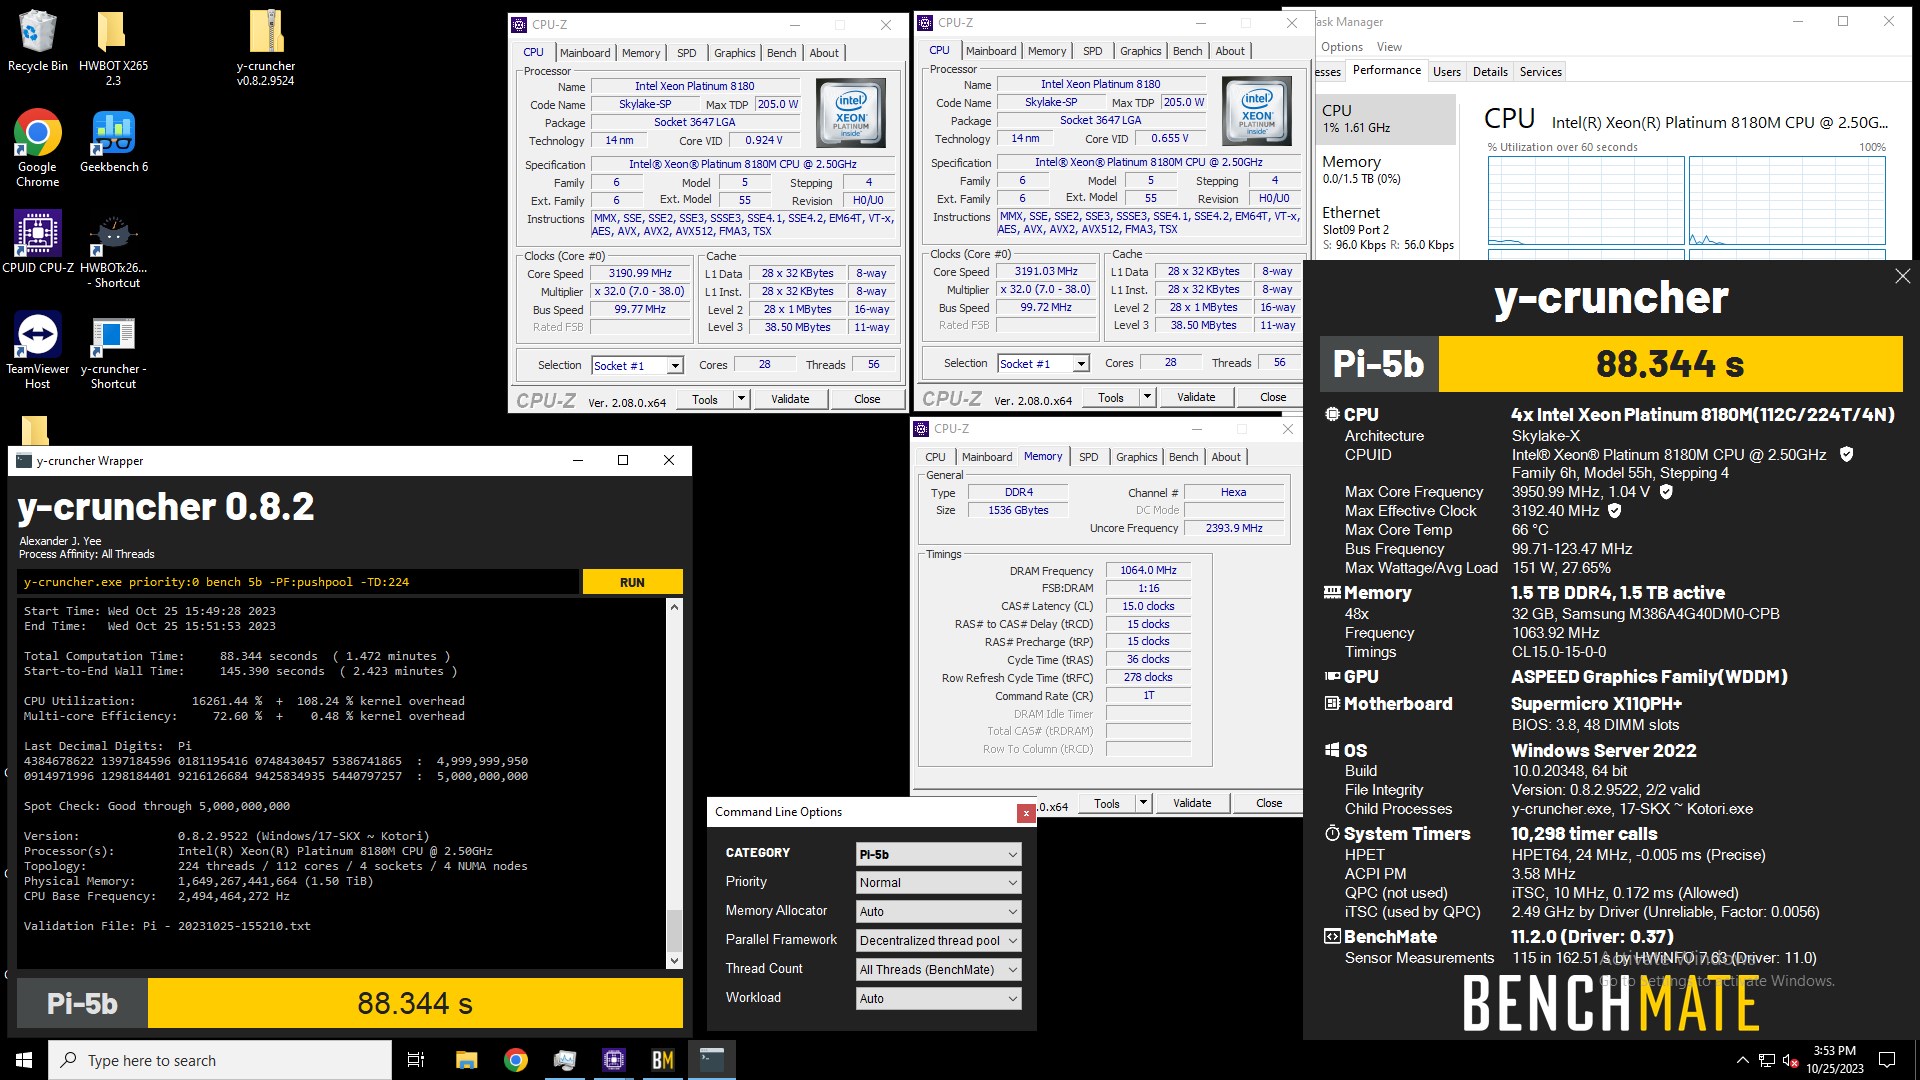Switch to y-cruncher wrapper taskbar icon
The width and height of the screenshot is (1920, 1080).
(x=712, y=1060)
